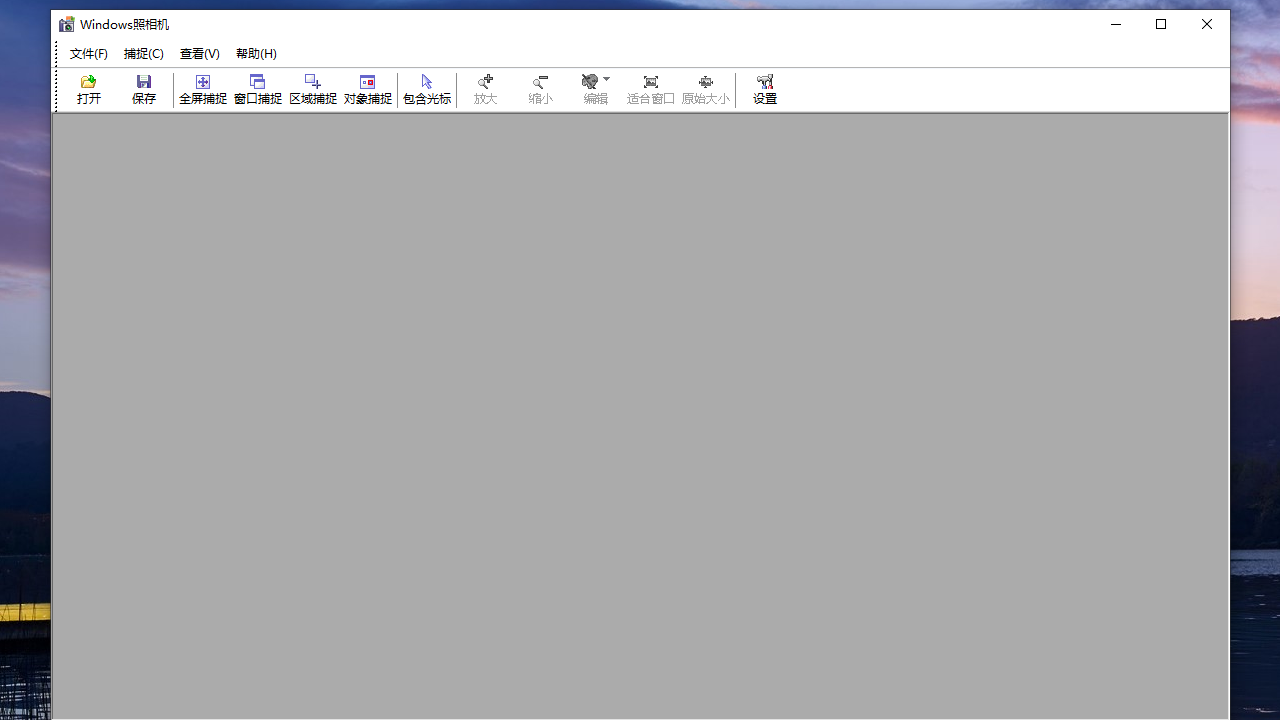The height and width of the screenshot is (720, 1280).
Task: Open the 查看(V) menu
Action: coord(199,53)
